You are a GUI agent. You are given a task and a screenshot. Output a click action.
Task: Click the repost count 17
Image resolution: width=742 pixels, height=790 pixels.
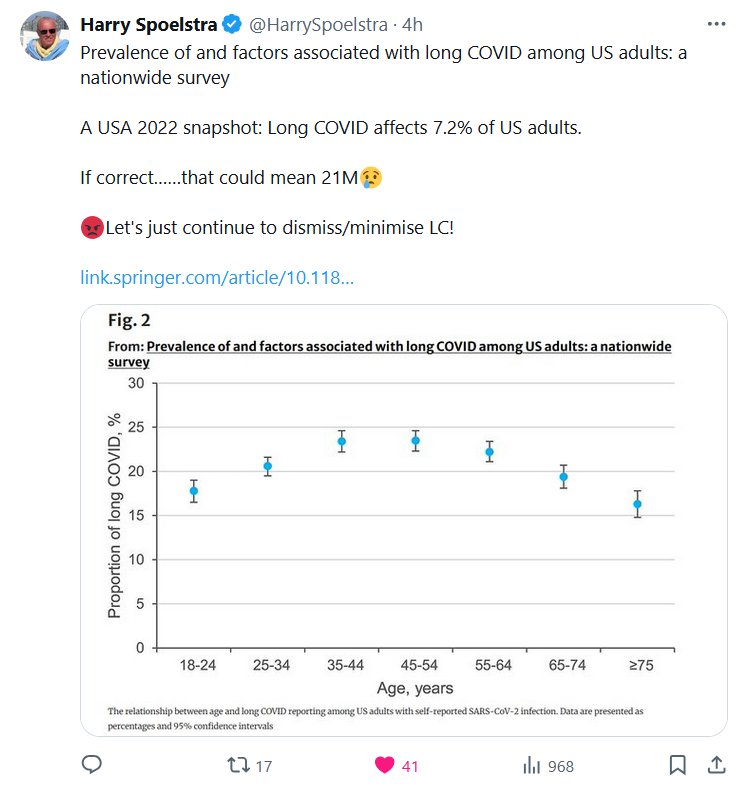coord(264,766)
